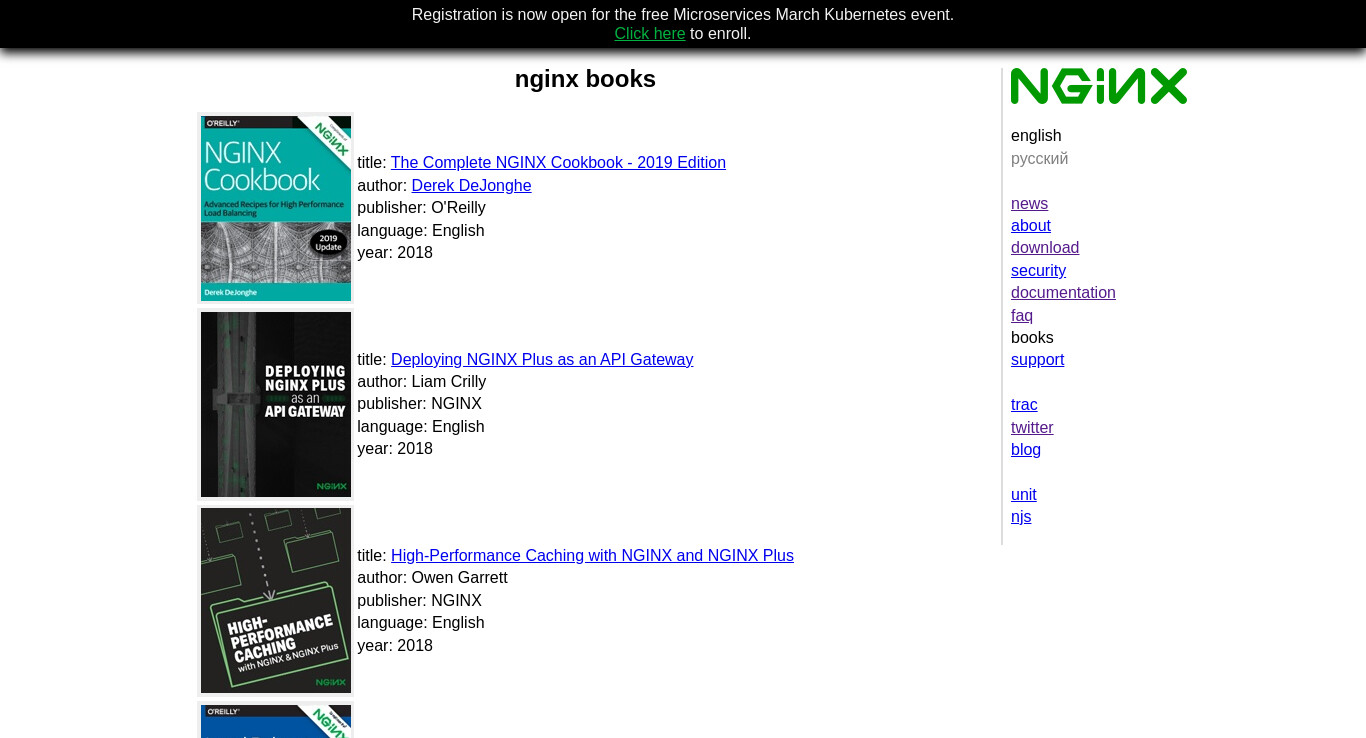Click the partially visible blue O'Reilly cover
Viewport: 1366px width, 738px height.
(276, 721)
